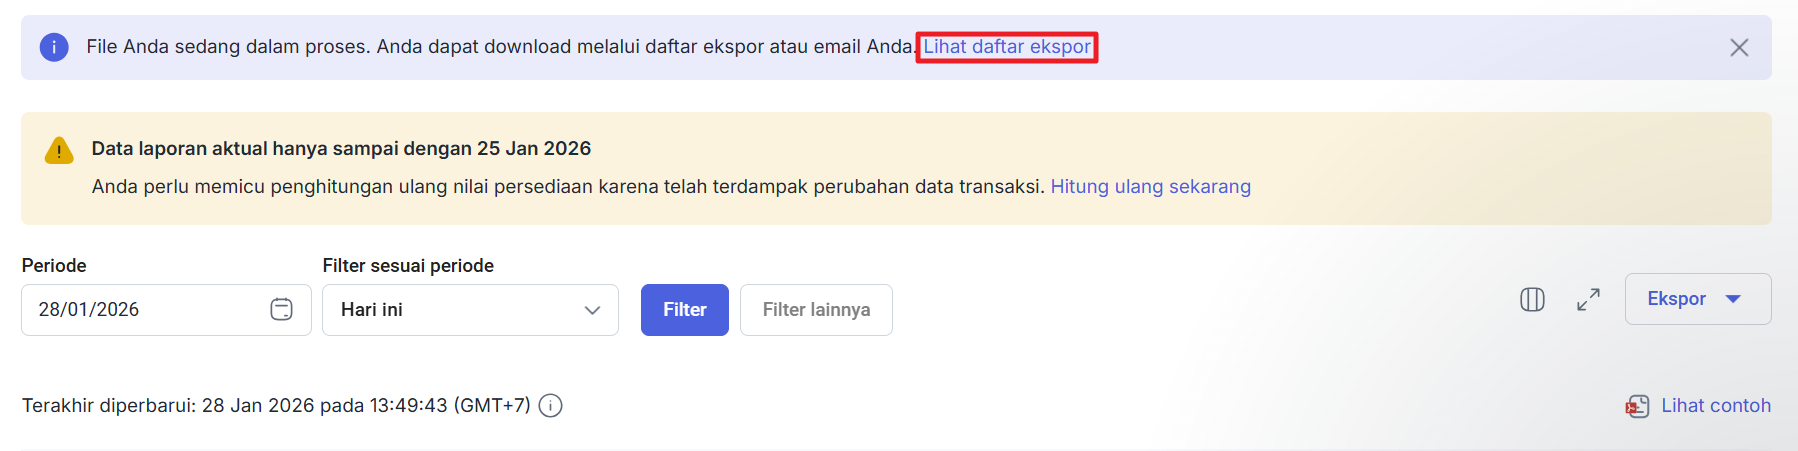Open the Hari ini period dropdown
This screenshot has width=1798, height=451.
469,310
